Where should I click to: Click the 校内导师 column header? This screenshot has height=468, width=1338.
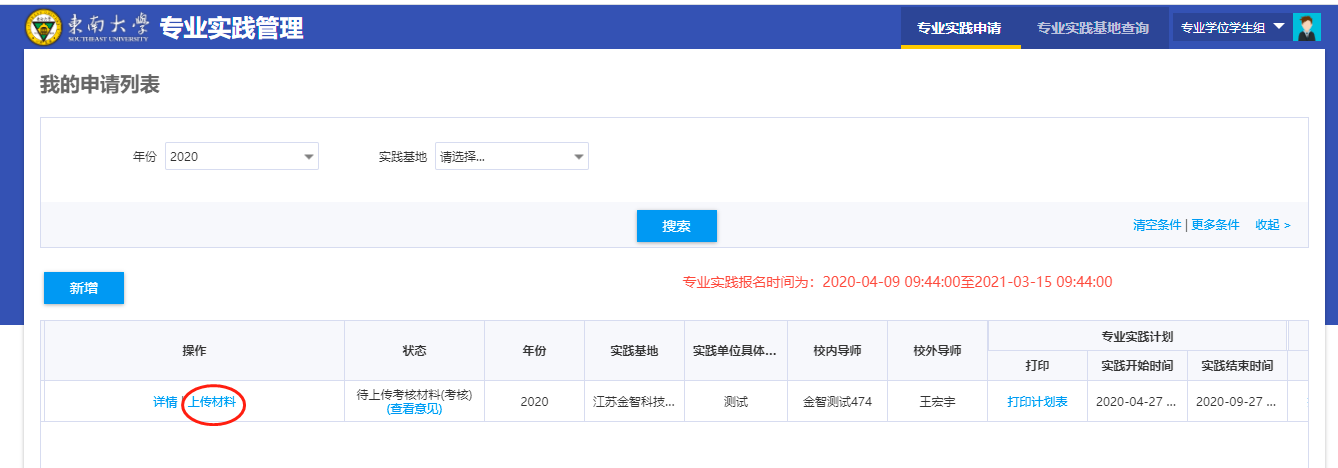[x=837, y=351]
